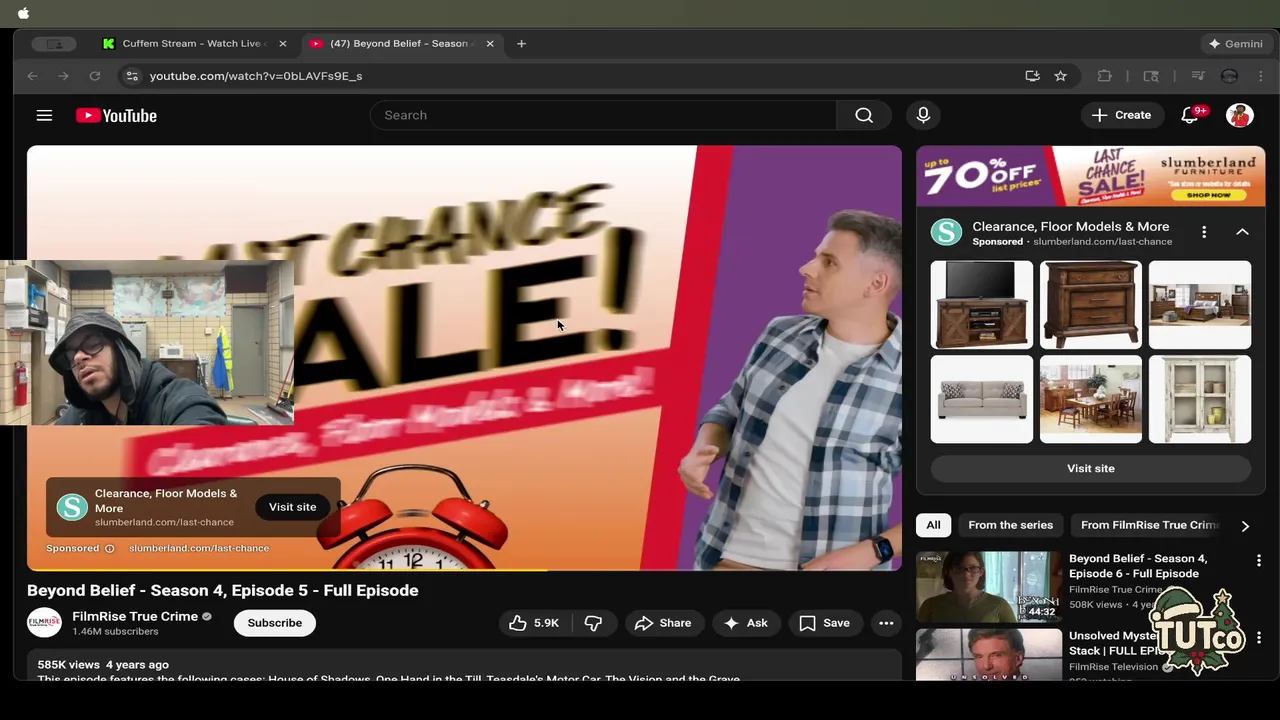
Task: Select the All filter chip
Action: point(933,525)
